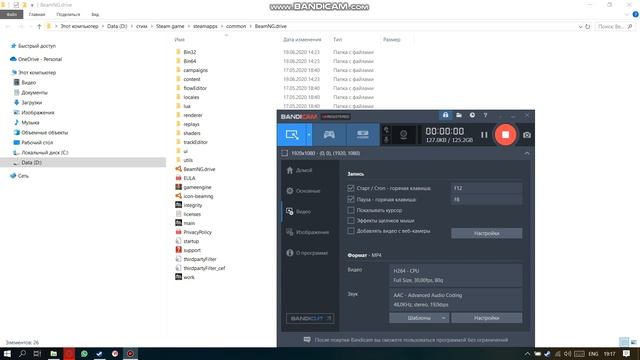Click the Bandicam lock icon in title bar
Image resolution: width=640 pixels, height=360 pixels.
coord(445,116)
